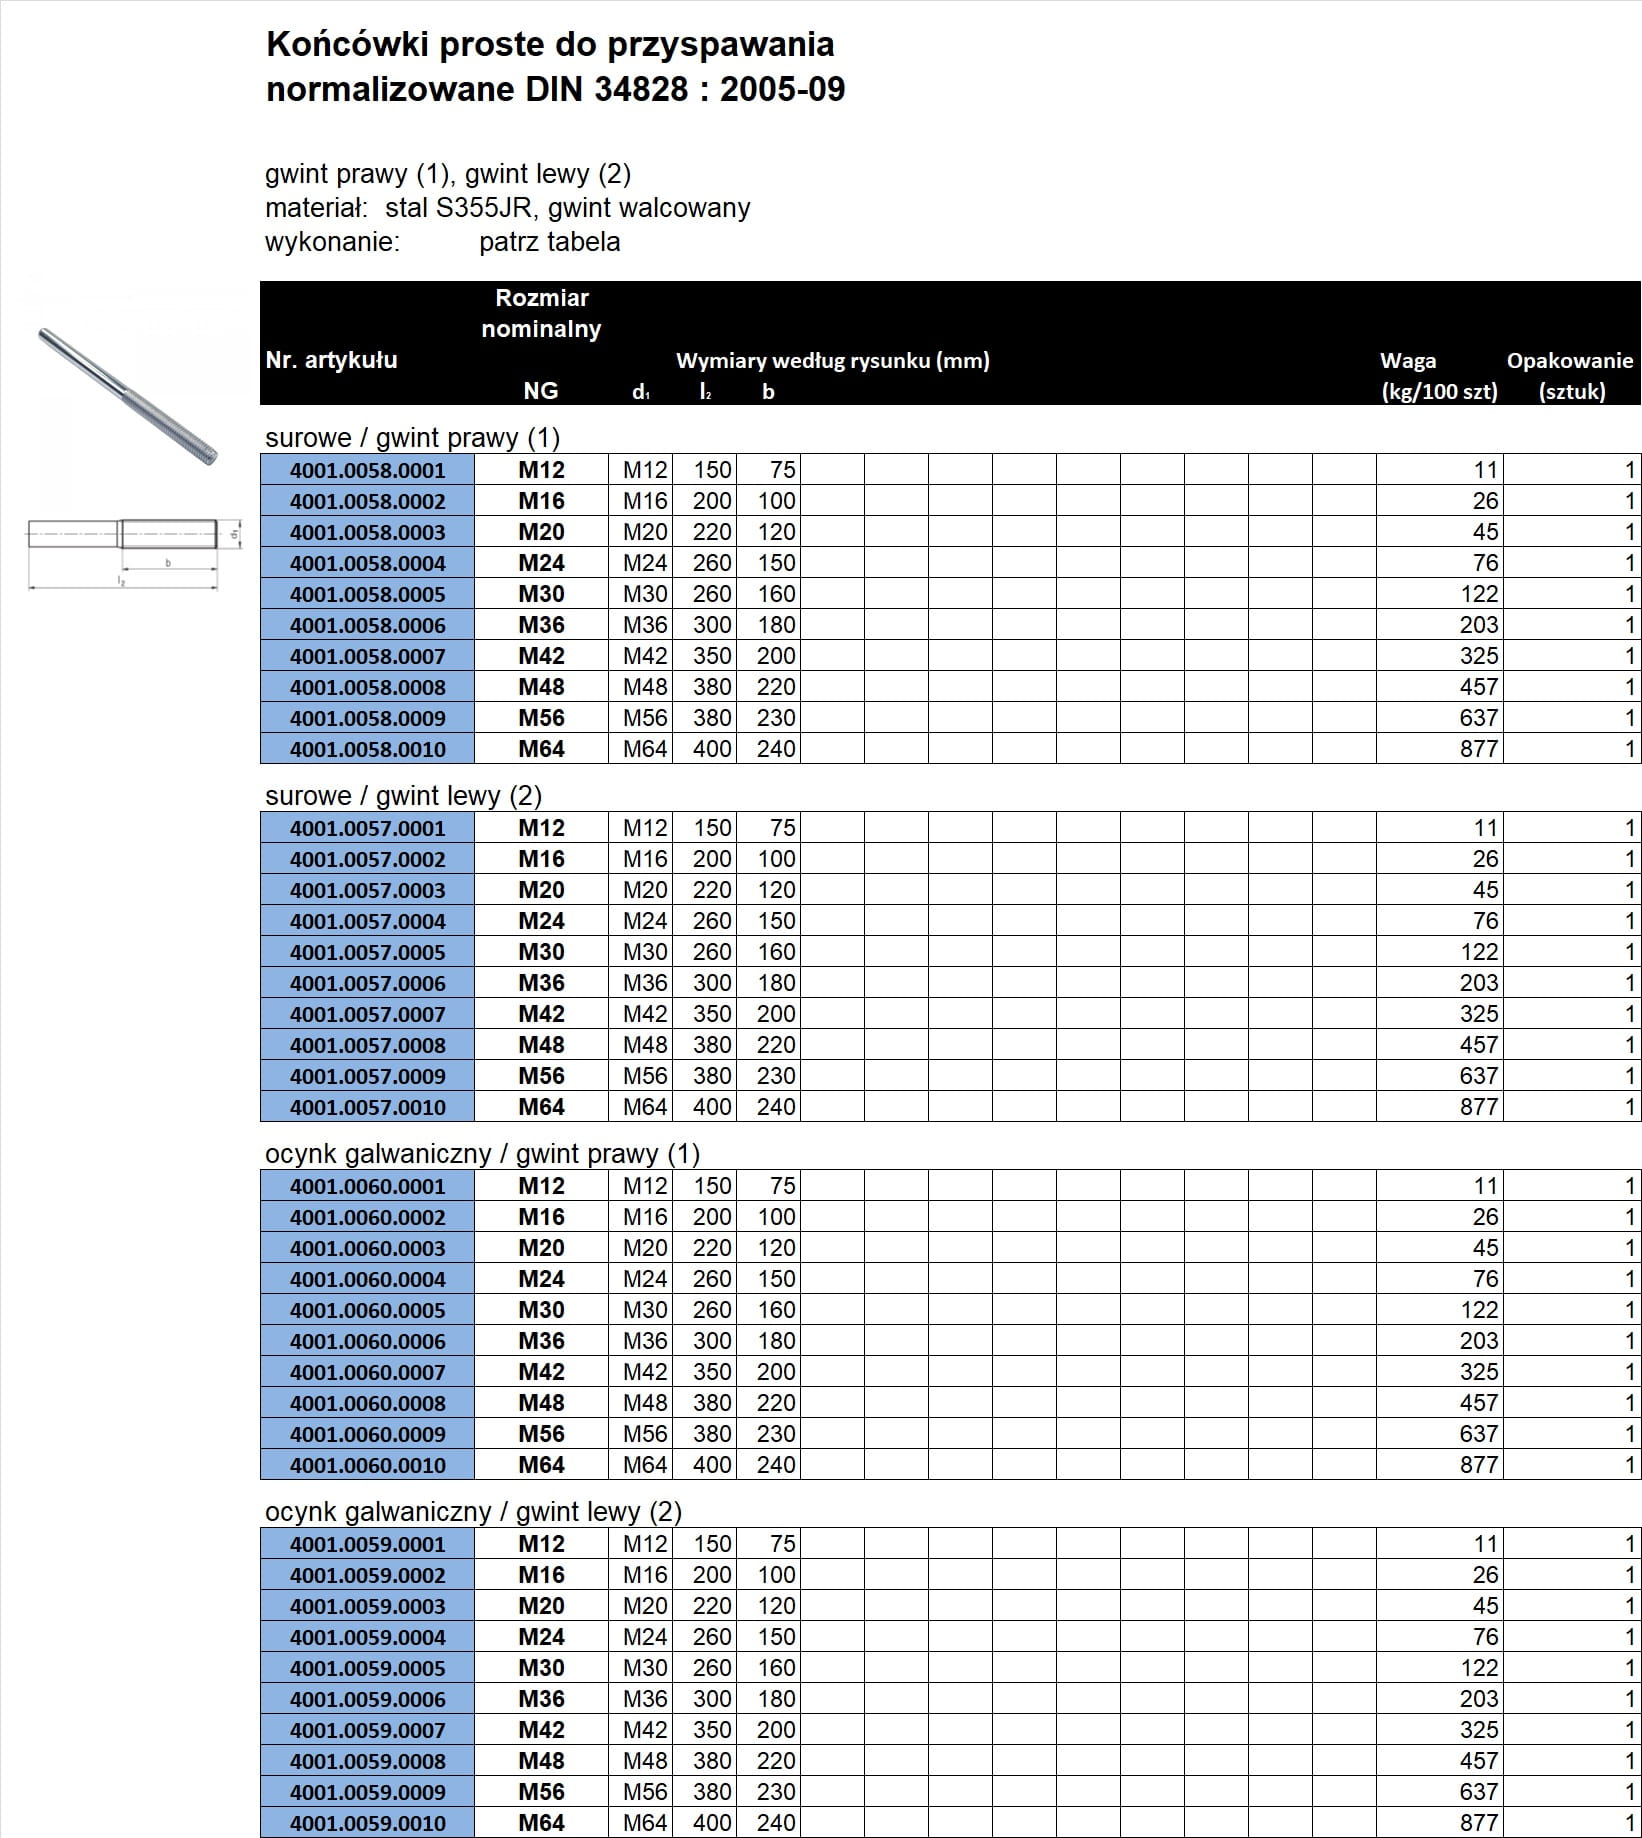Click "ocynk galwaniczny / gwint prawy (1)" heading
Image resolution: width=1642 pixels, height=1838 pixels.
(x=482, y=1154)
